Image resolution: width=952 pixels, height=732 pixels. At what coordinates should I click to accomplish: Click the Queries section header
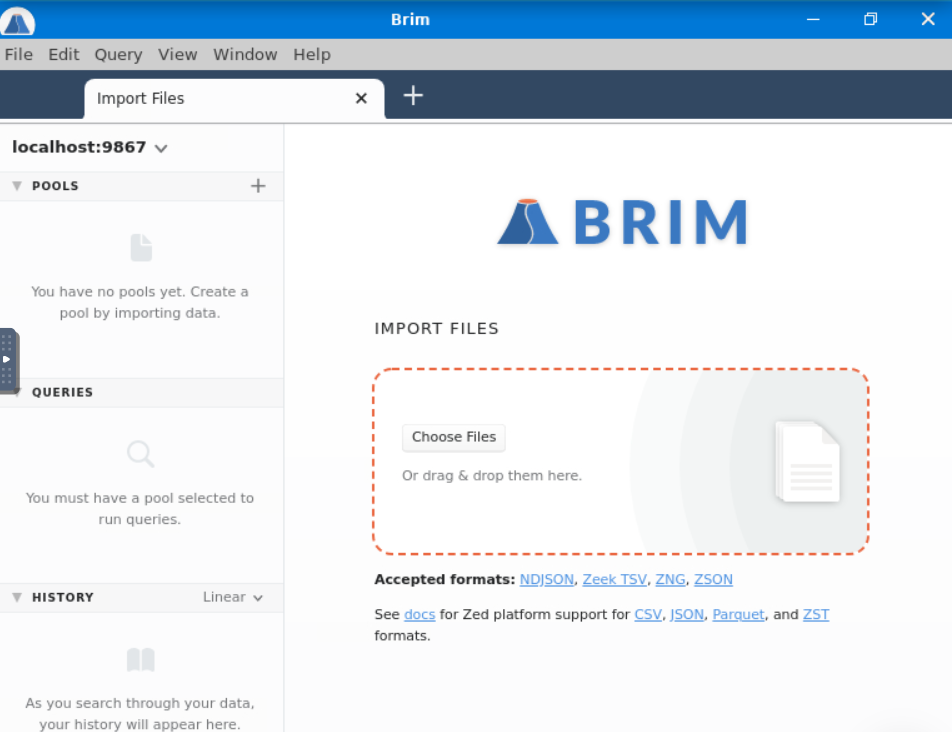coord(141,392)
